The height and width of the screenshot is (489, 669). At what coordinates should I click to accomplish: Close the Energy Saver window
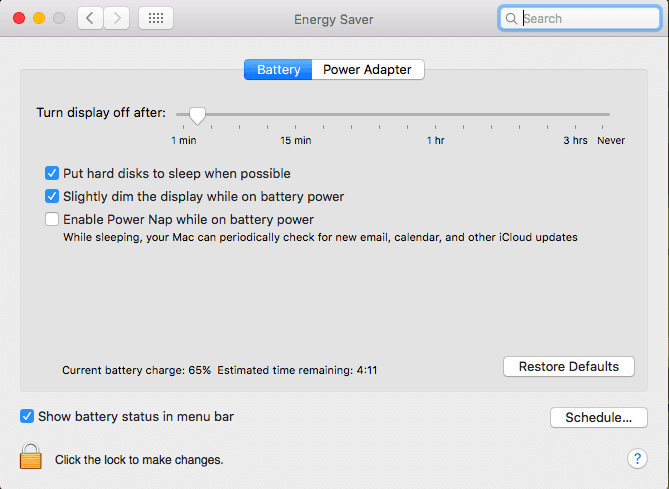coord(19,18)
